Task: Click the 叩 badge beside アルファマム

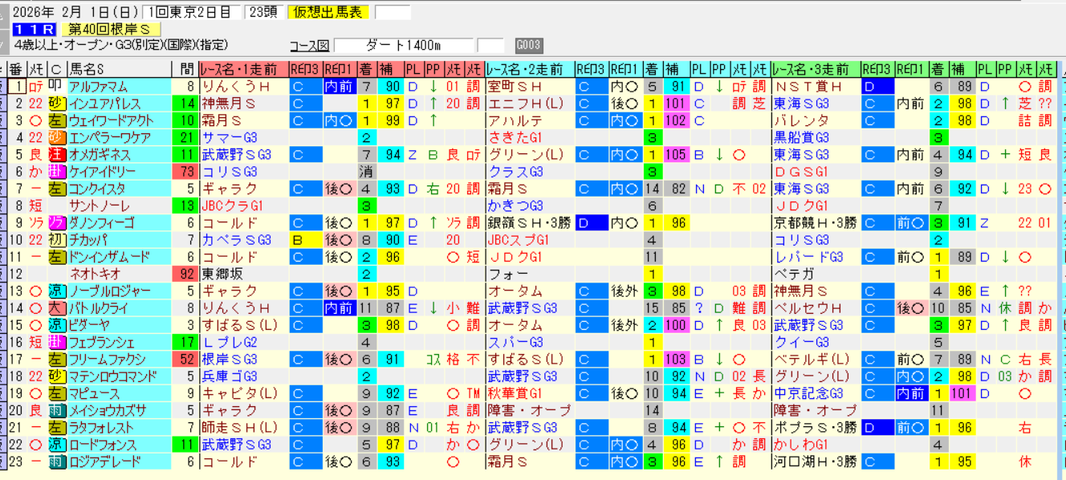Action: (x=56, y=86)
